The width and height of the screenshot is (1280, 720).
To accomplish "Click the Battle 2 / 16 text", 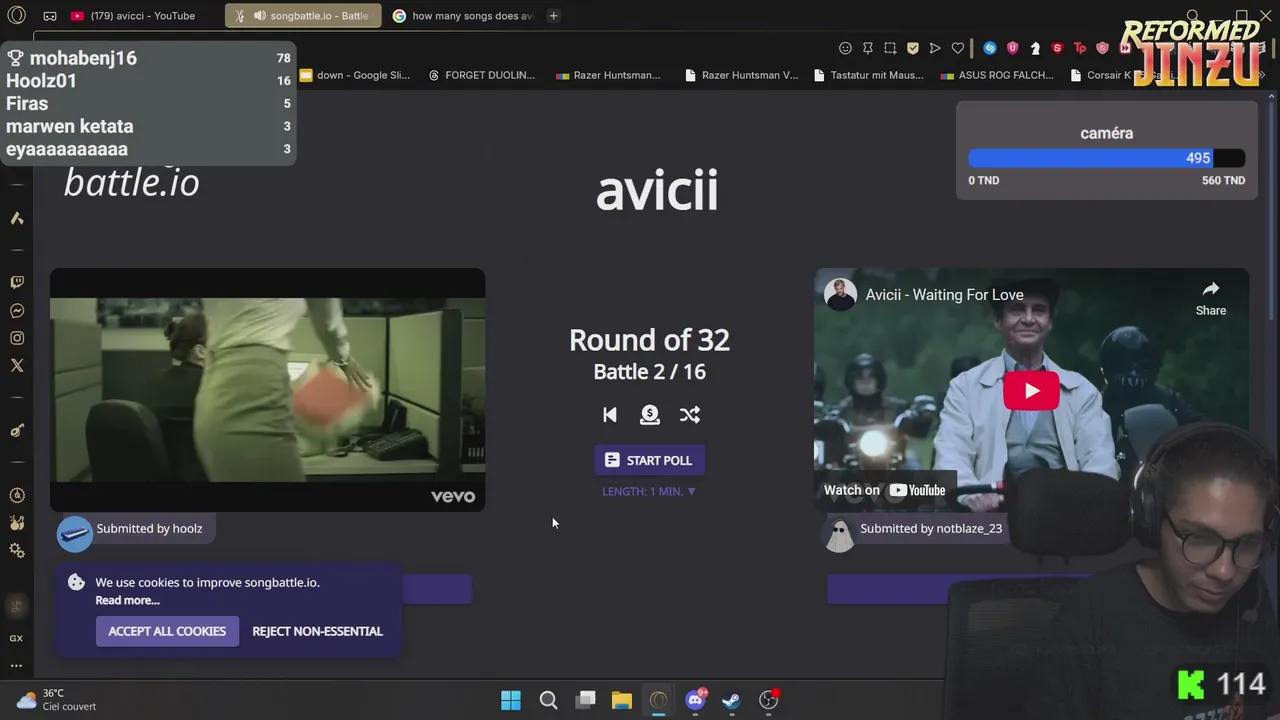I will point(649,372).
